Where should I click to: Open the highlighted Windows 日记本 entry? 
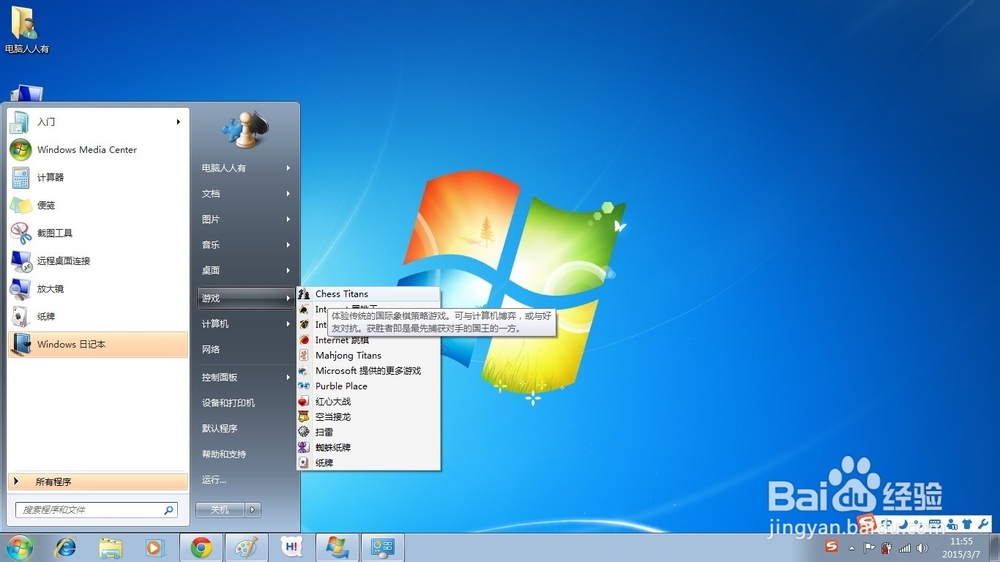[x=98, y=344]
